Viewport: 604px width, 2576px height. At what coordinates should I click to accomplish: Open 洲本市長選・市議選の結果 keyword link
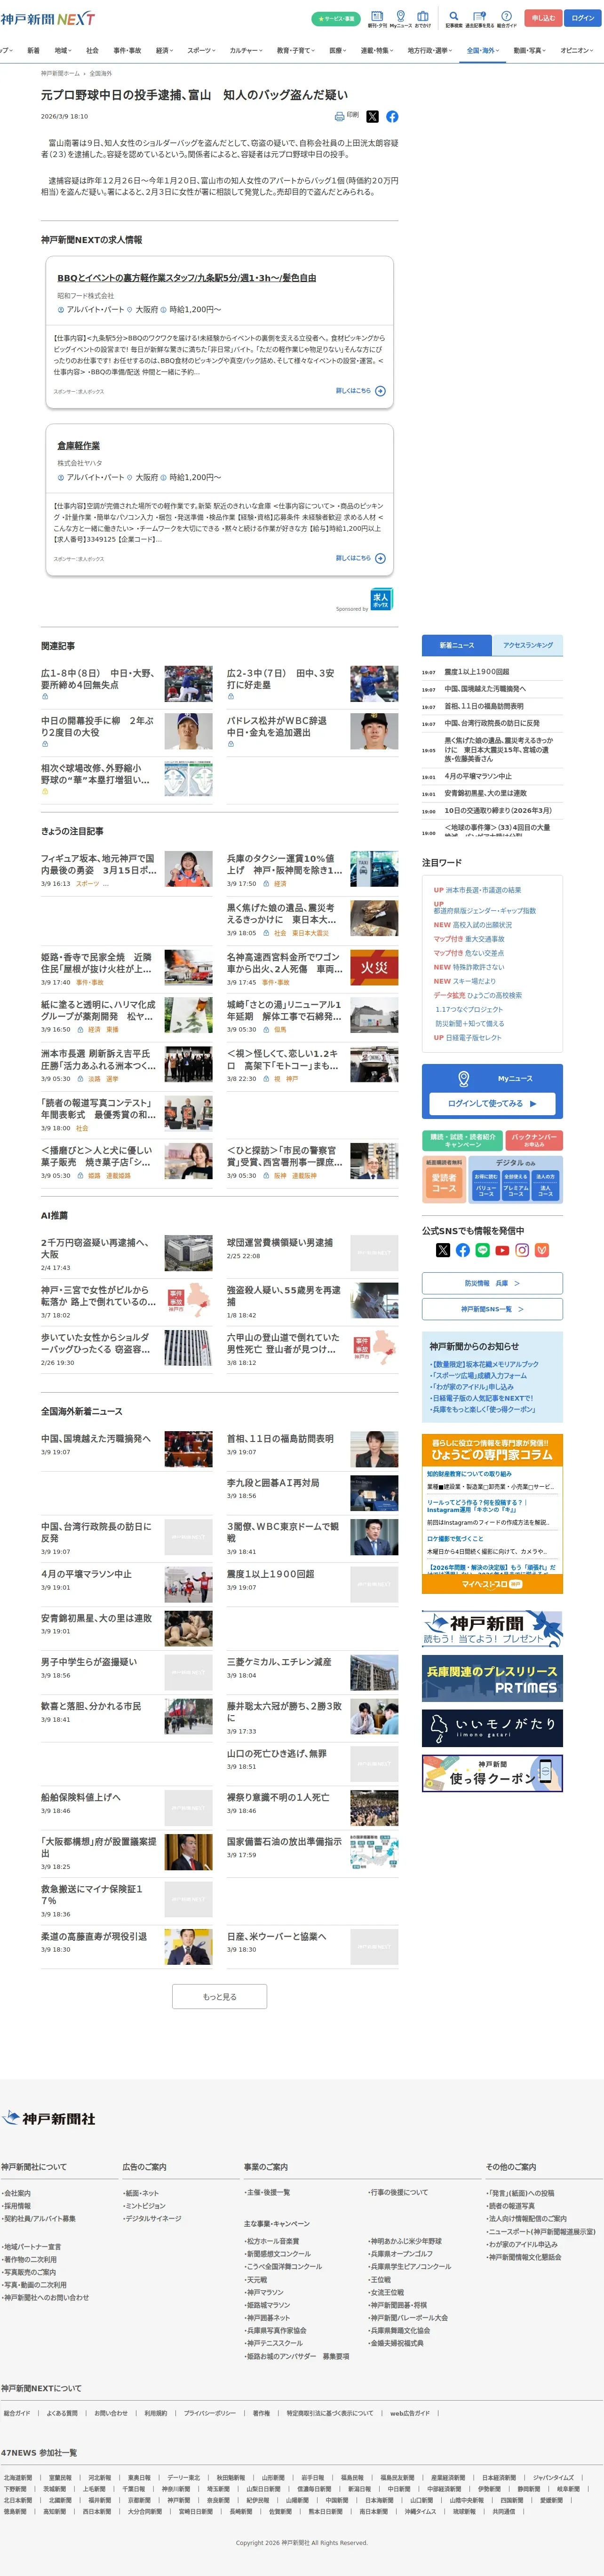[483, 890]
